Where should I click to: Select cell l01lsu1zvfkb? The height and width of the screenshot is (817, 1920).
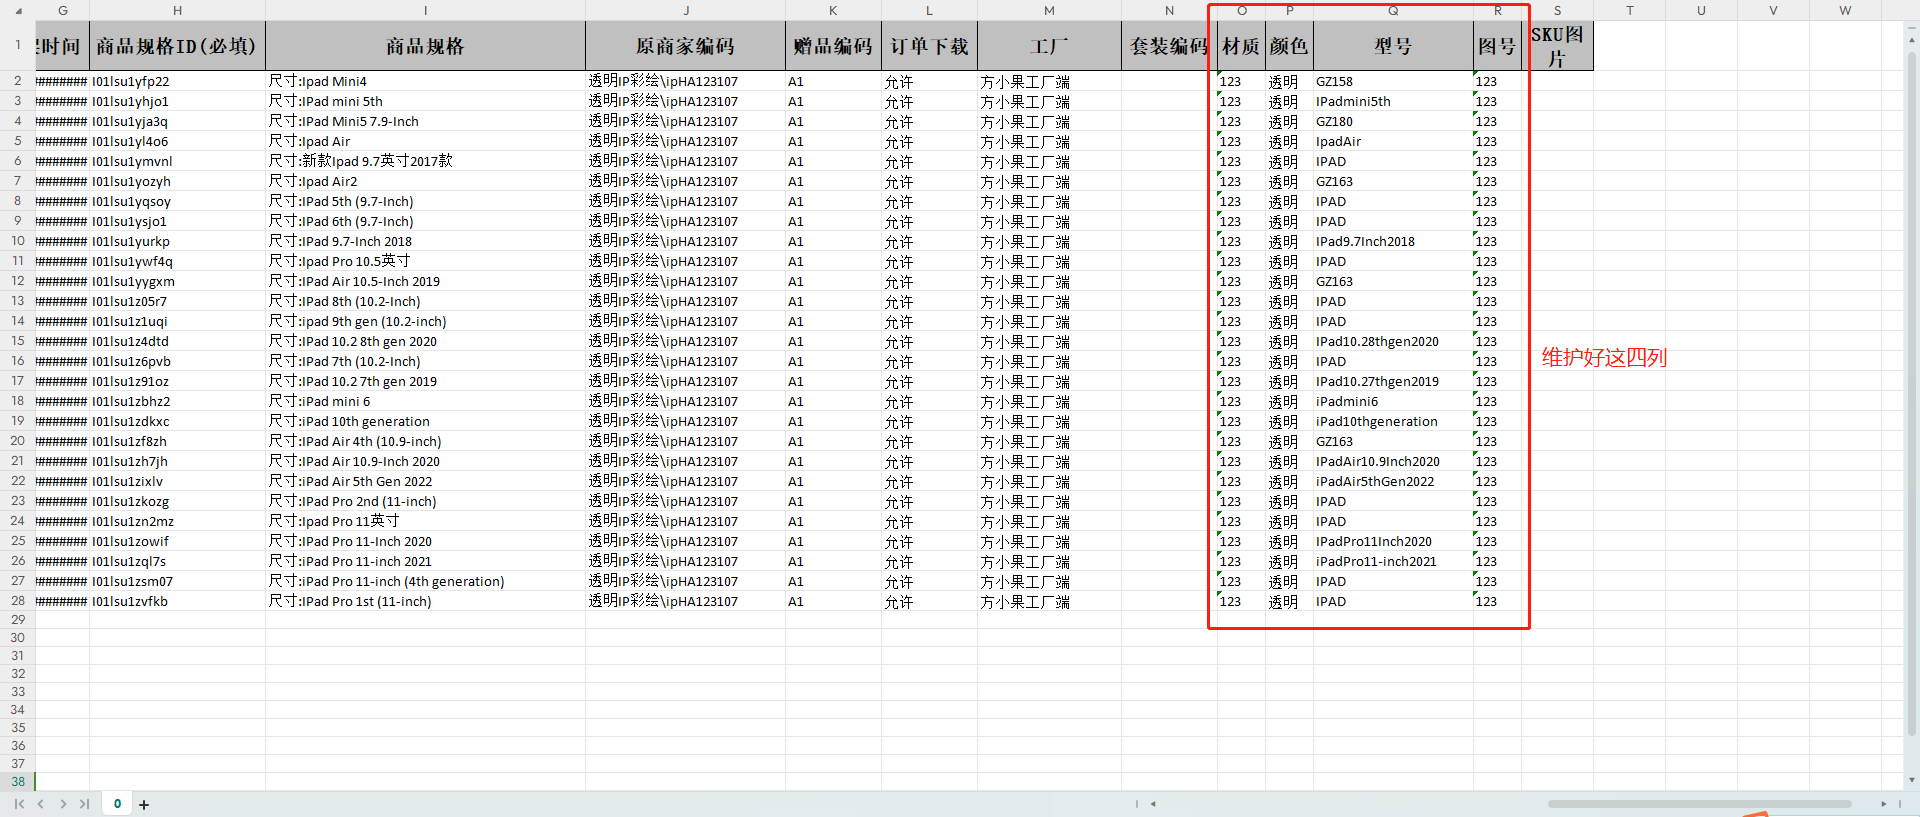pyautogui.click(x=177, y=601)
